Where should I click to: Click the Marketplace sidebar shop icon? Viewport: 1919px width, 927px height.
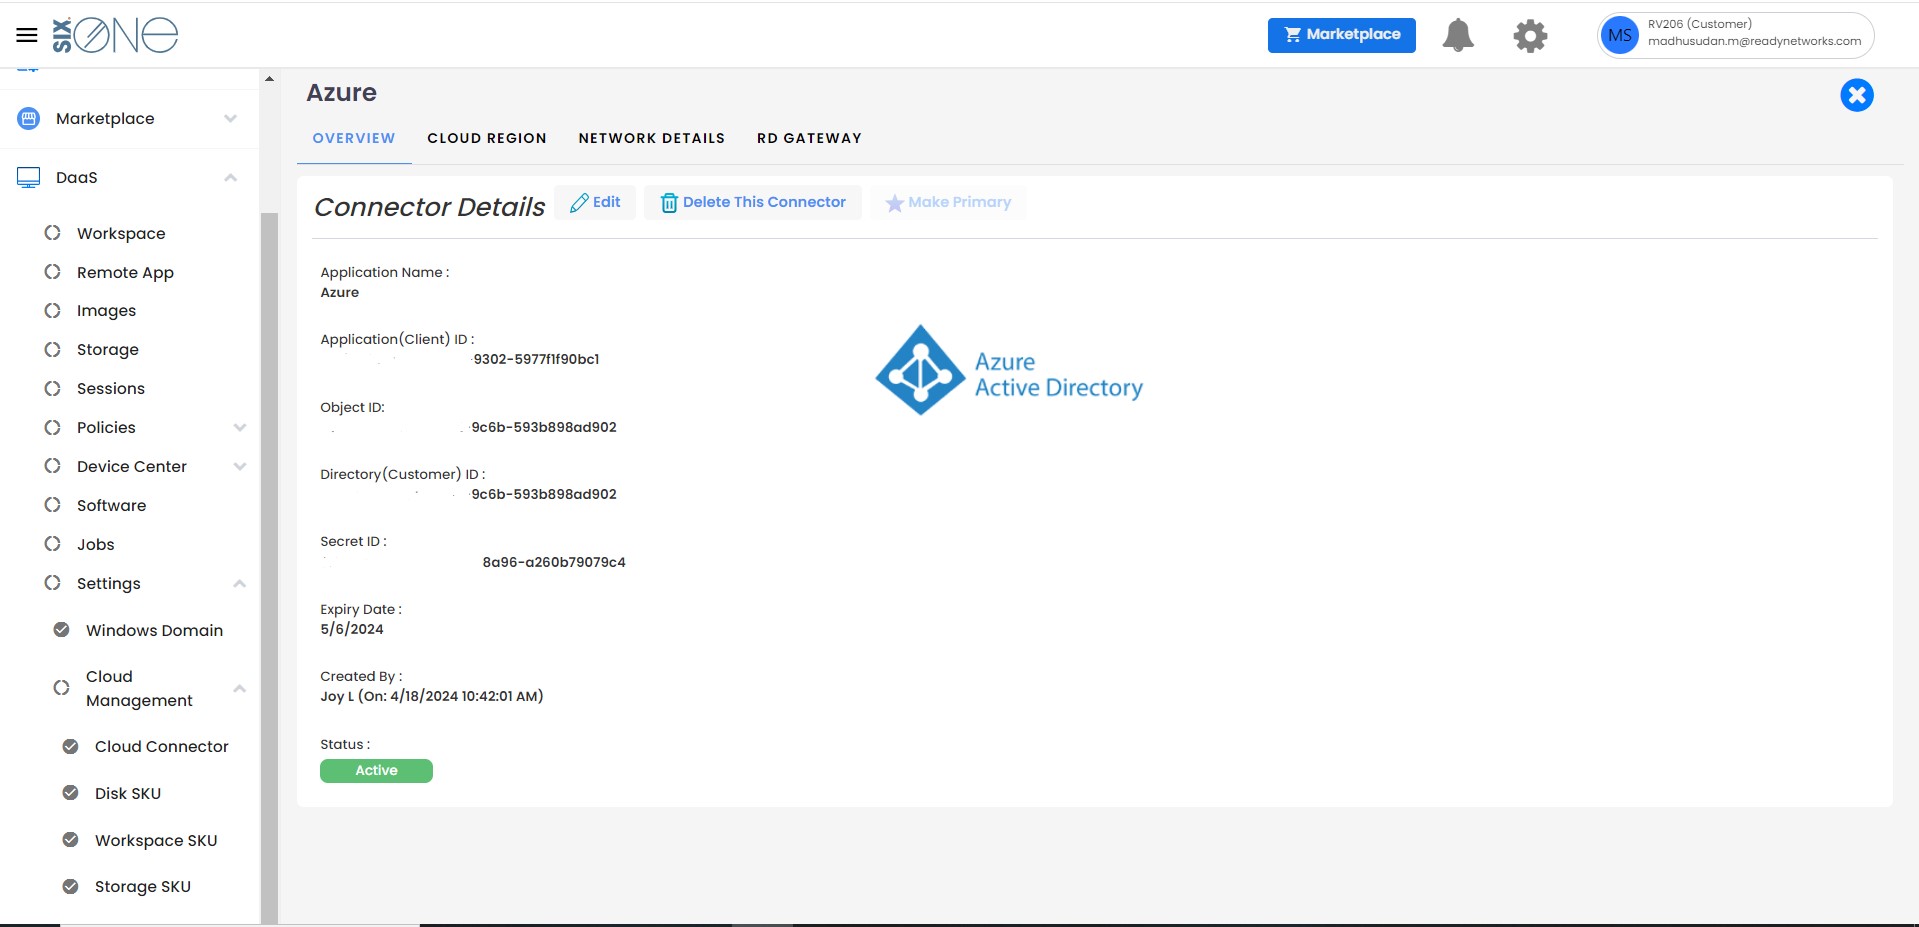click(29, 118)
